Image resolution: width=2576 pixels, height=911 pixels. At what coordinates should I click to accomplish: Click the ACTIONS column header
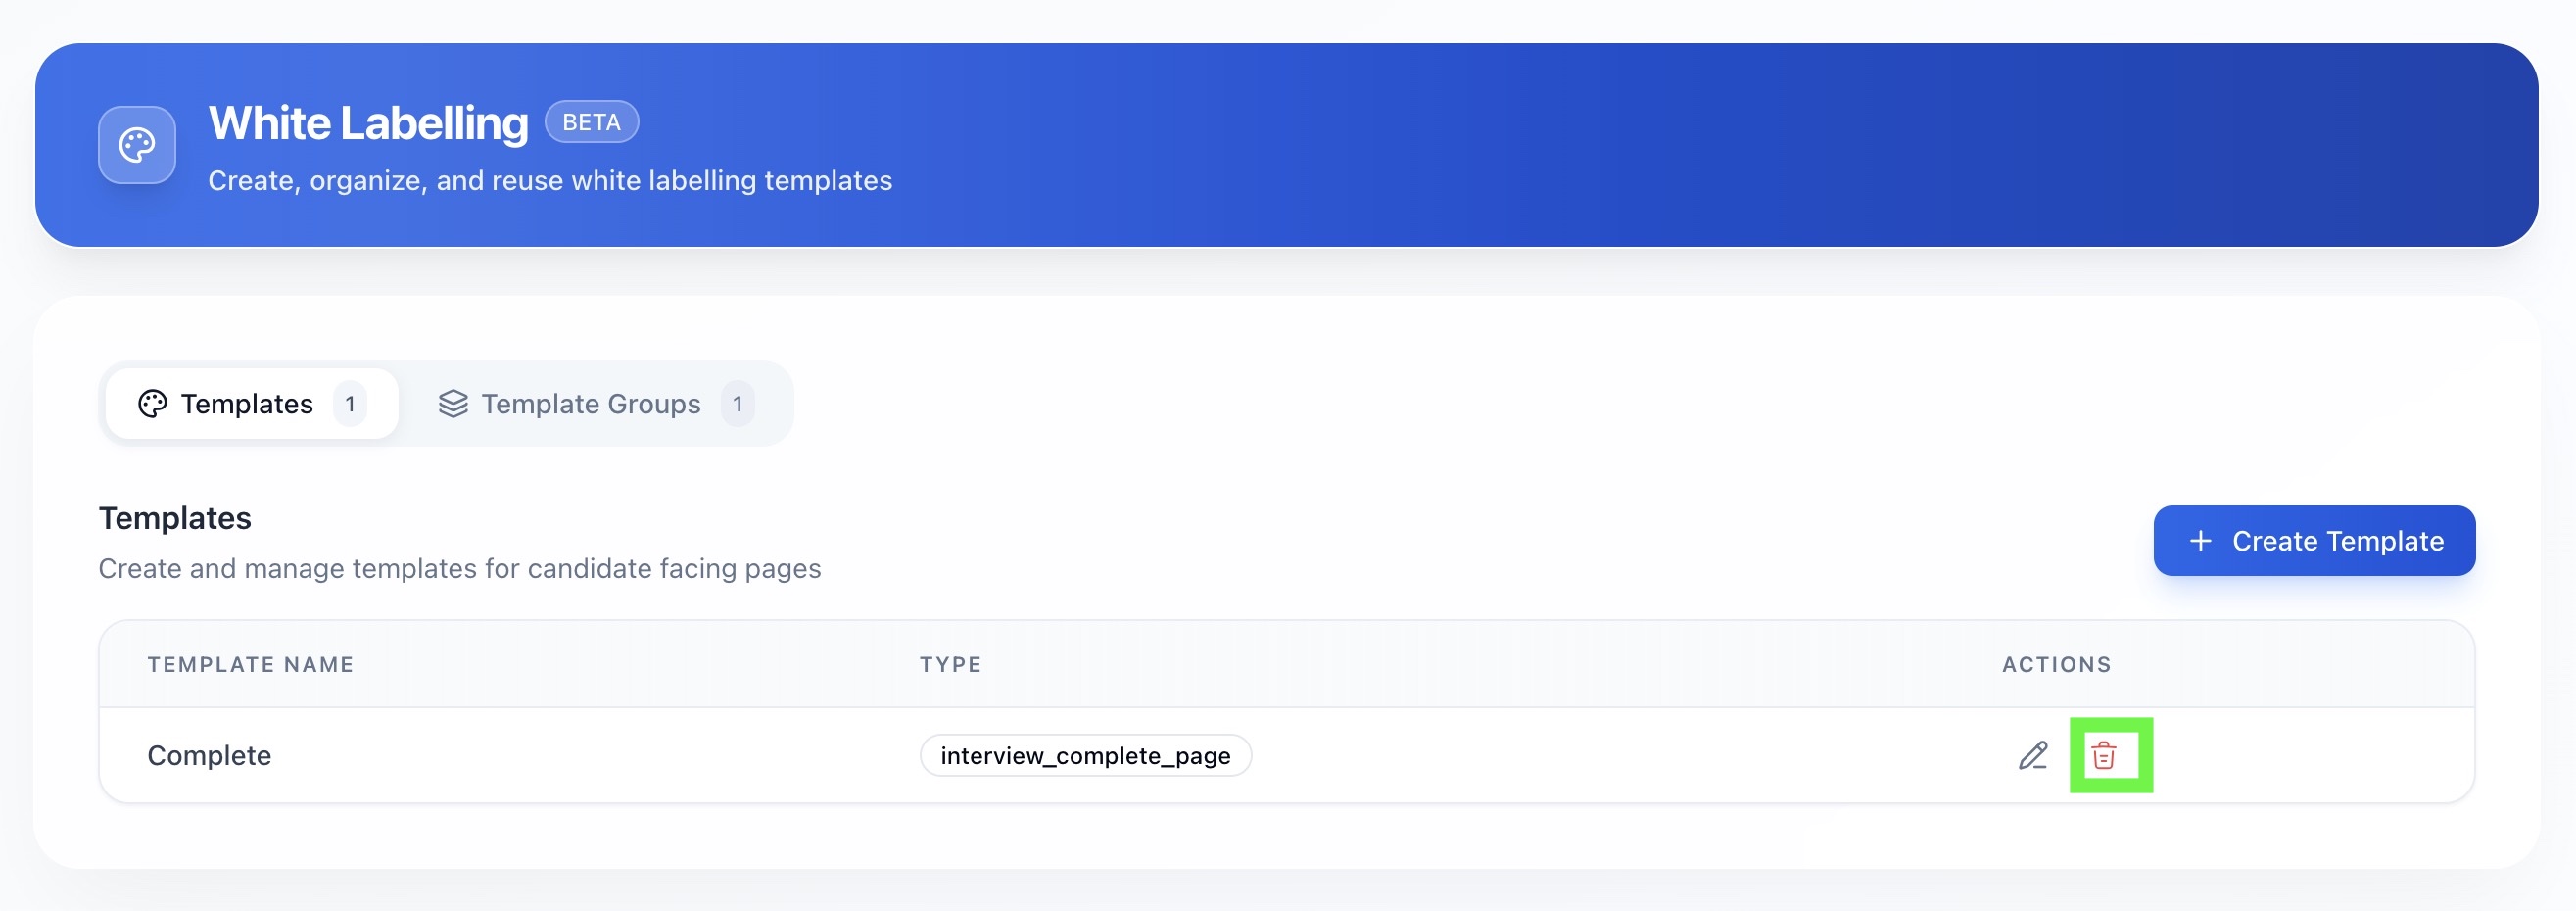(x=2056, y=665)
